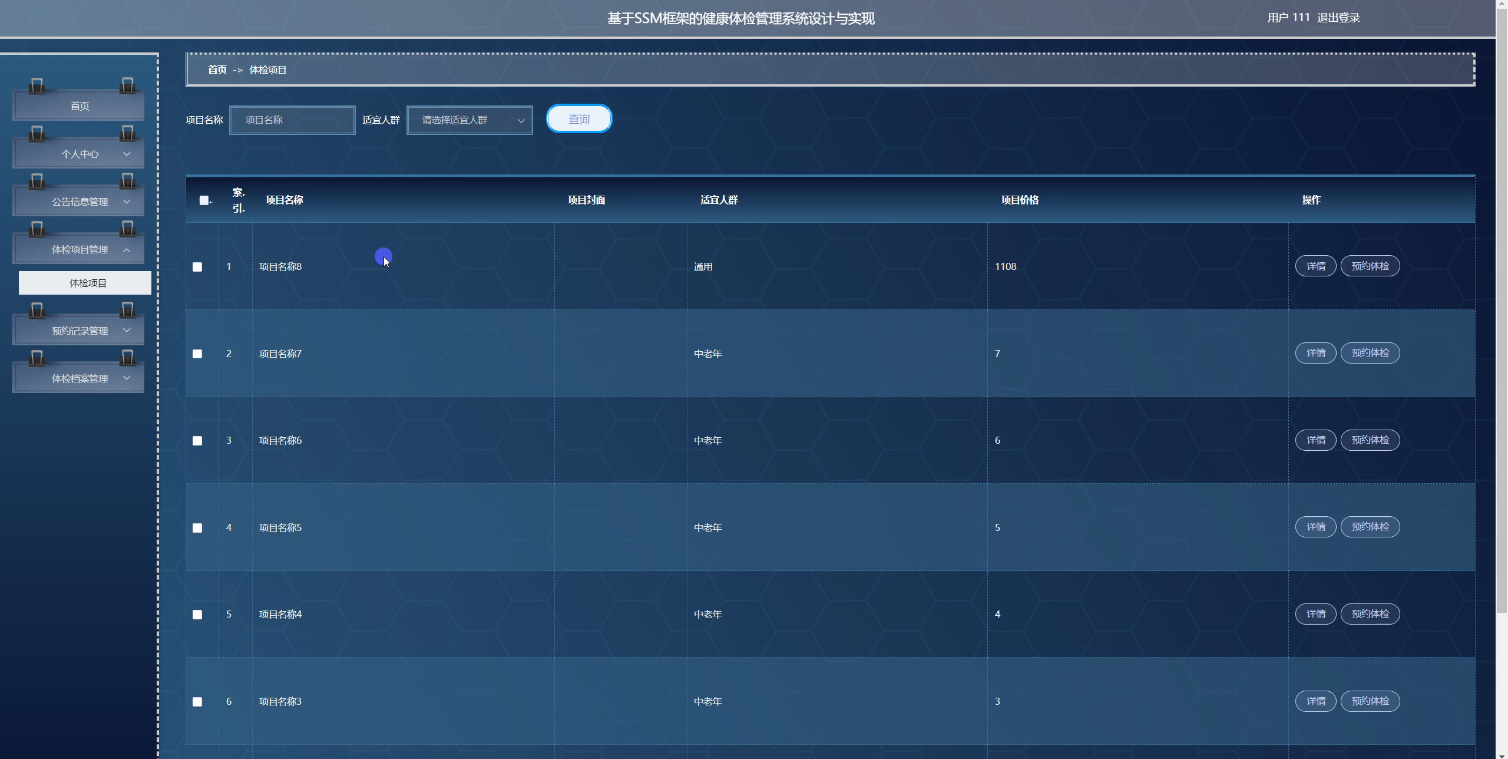Click 预约体检 button for 项目名称3

[x=1370, y=701]
